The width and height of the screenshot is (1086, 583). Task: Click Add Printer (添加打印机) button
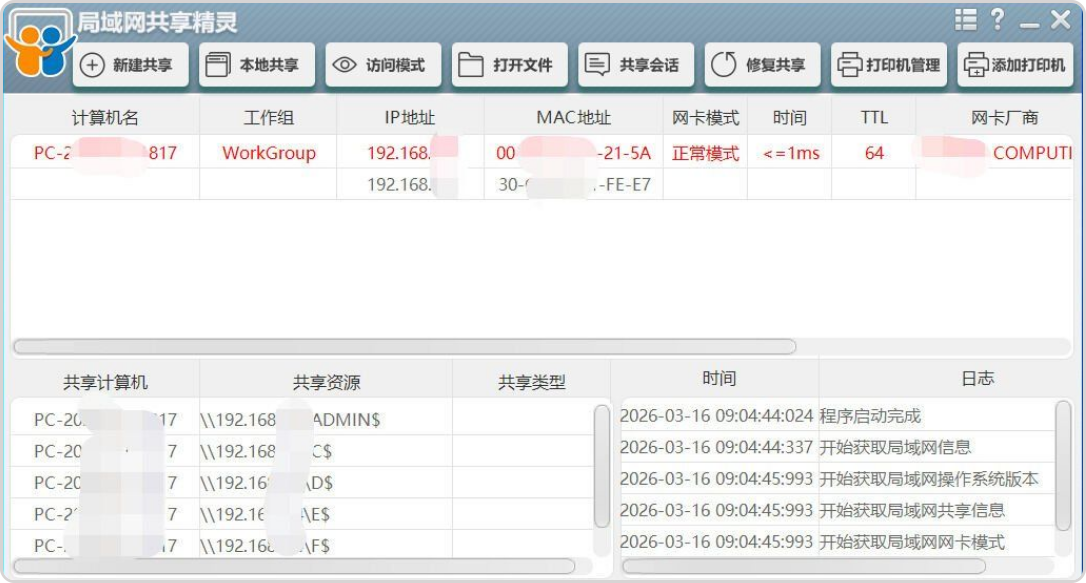tap(1015, 65)
